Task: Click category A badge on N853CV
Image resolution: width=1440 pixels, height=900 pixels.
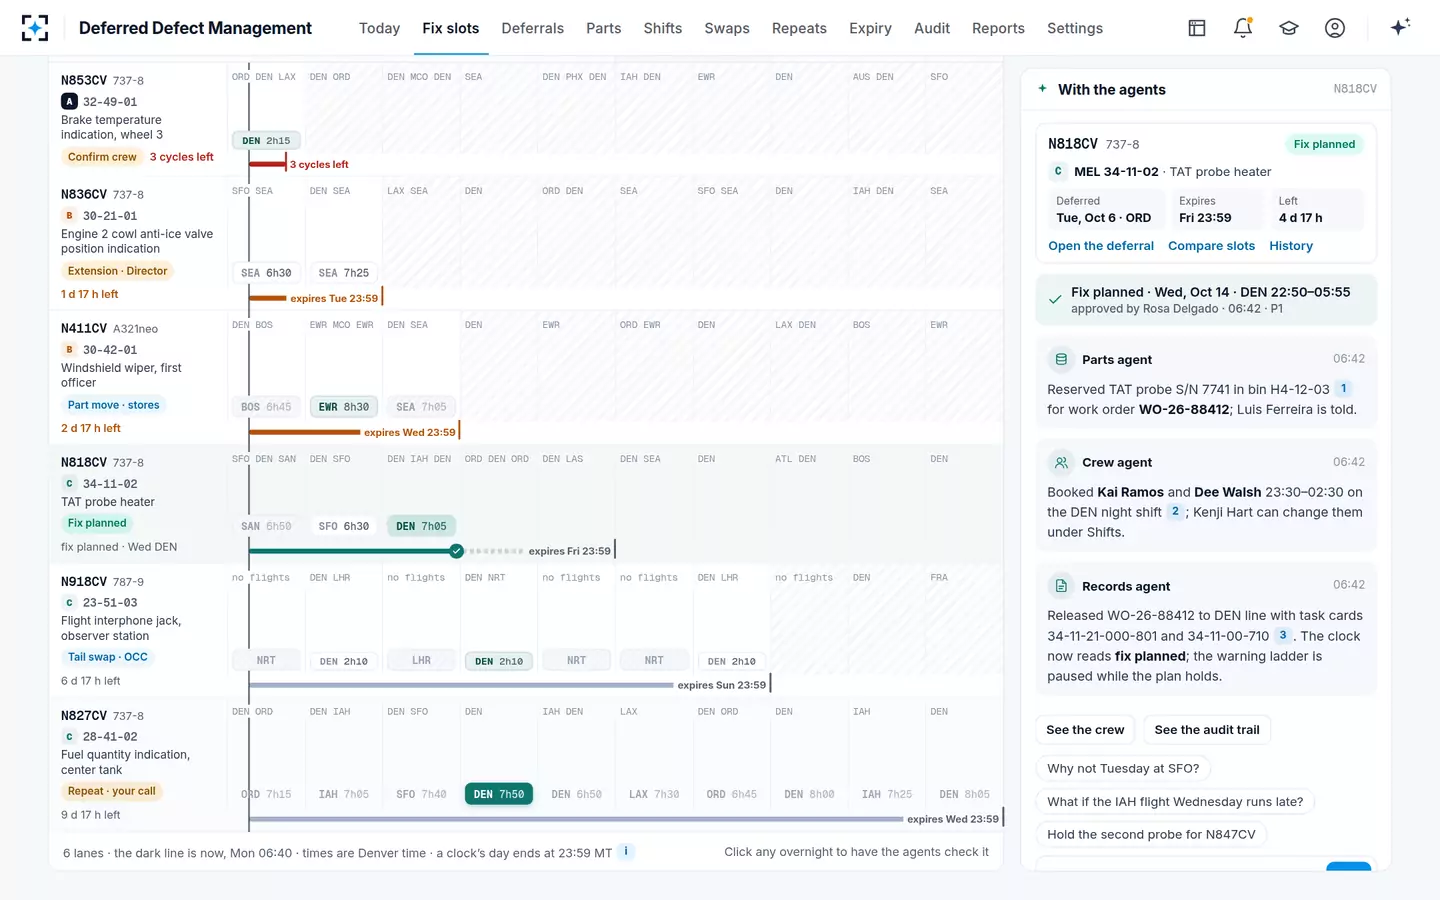Action: [x=69, y=101]
